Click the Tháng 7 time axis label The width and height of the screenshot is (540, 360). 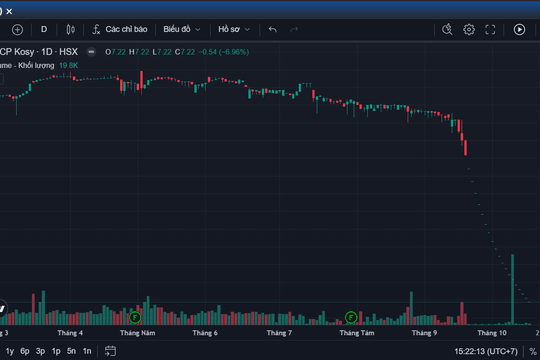[279, 333]
